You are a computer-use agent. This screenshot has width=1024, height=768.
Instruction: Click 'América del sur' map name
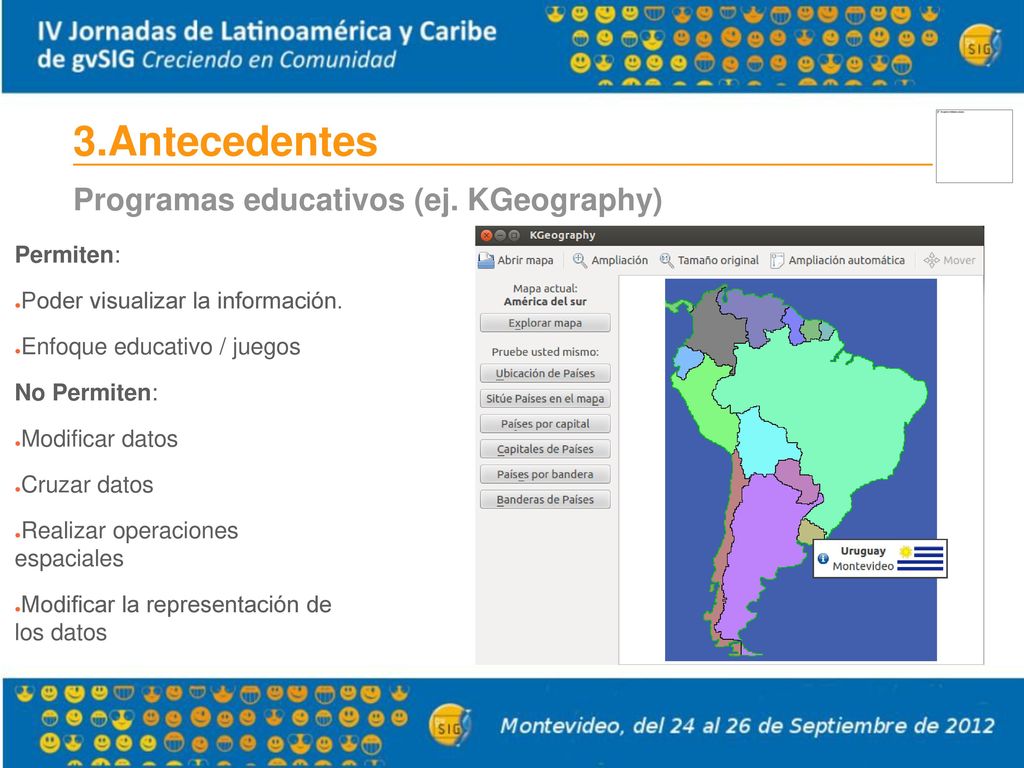tap(545, 302)
